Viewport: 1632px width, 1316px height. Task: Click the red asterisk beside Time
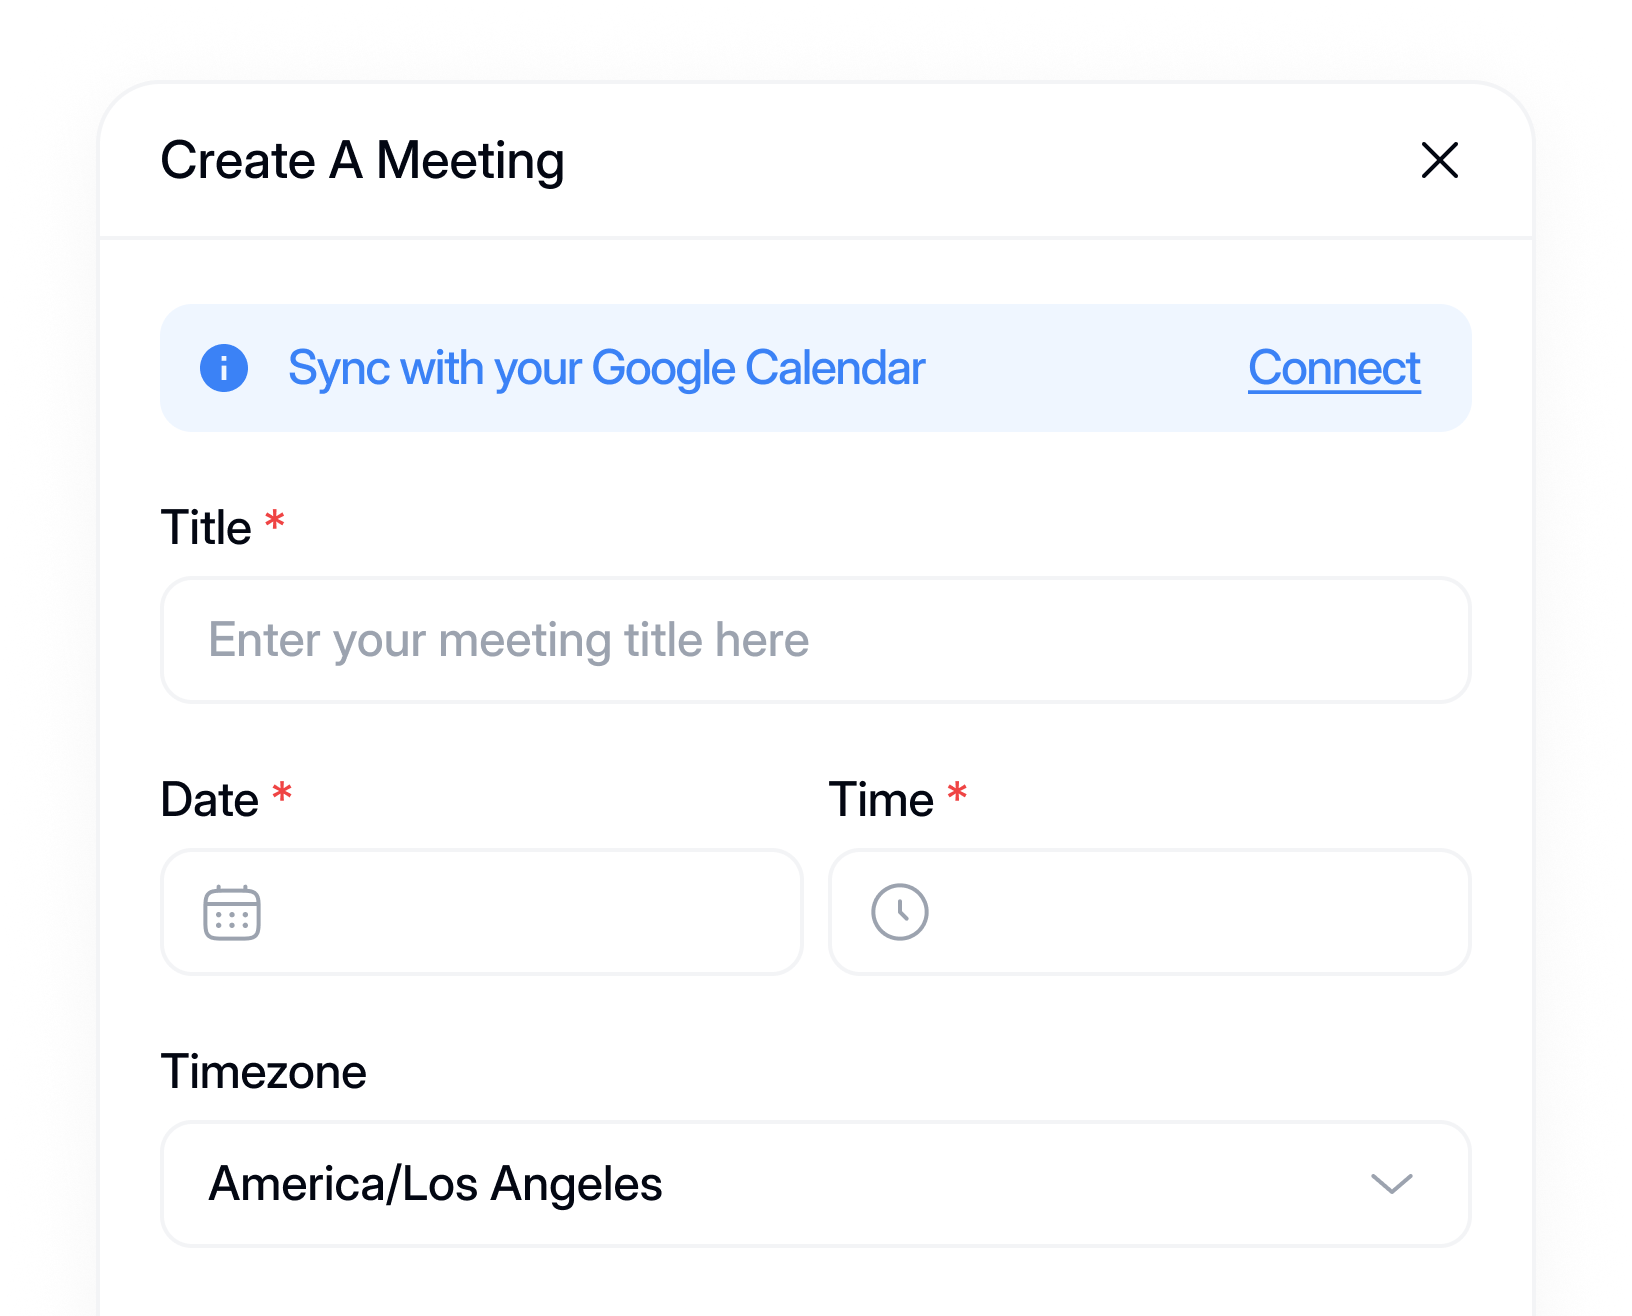tap(957, 794)
